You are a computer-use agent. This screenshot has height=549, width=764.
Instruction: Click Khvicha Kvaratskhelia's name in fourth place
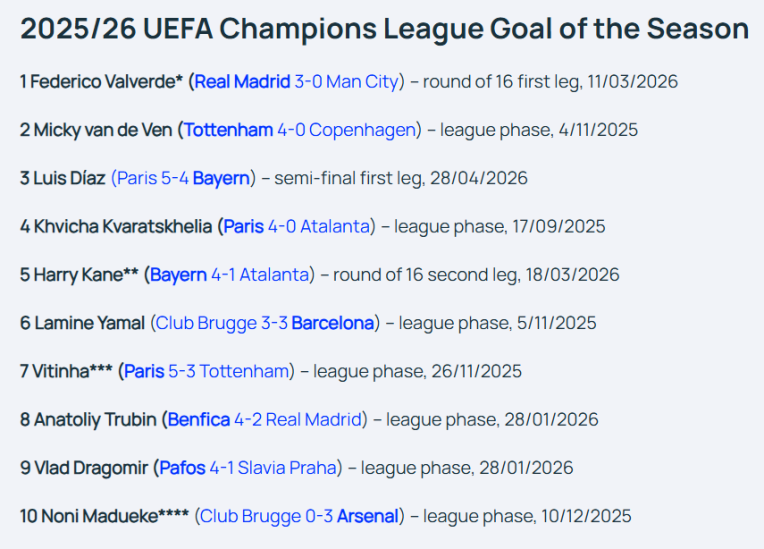coord(123,227)
